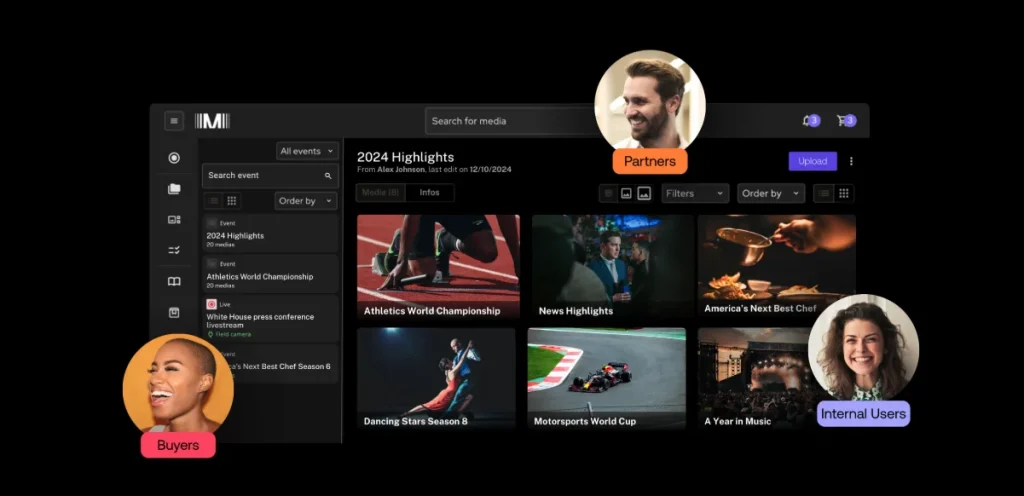Click the checklist icon in left sidebar

click(174, 250)
